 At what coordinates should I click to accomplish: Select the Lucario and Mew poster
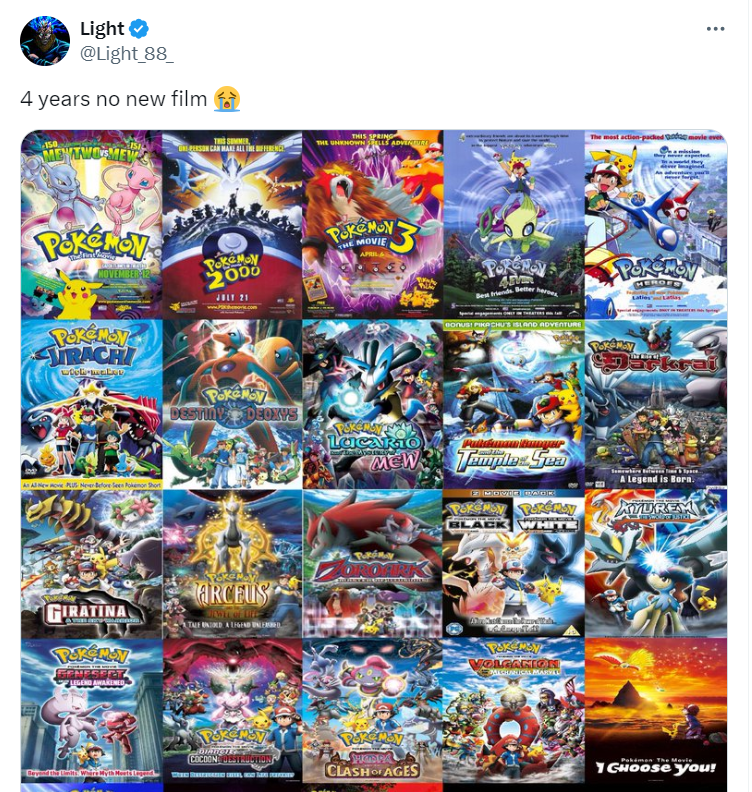373,404
